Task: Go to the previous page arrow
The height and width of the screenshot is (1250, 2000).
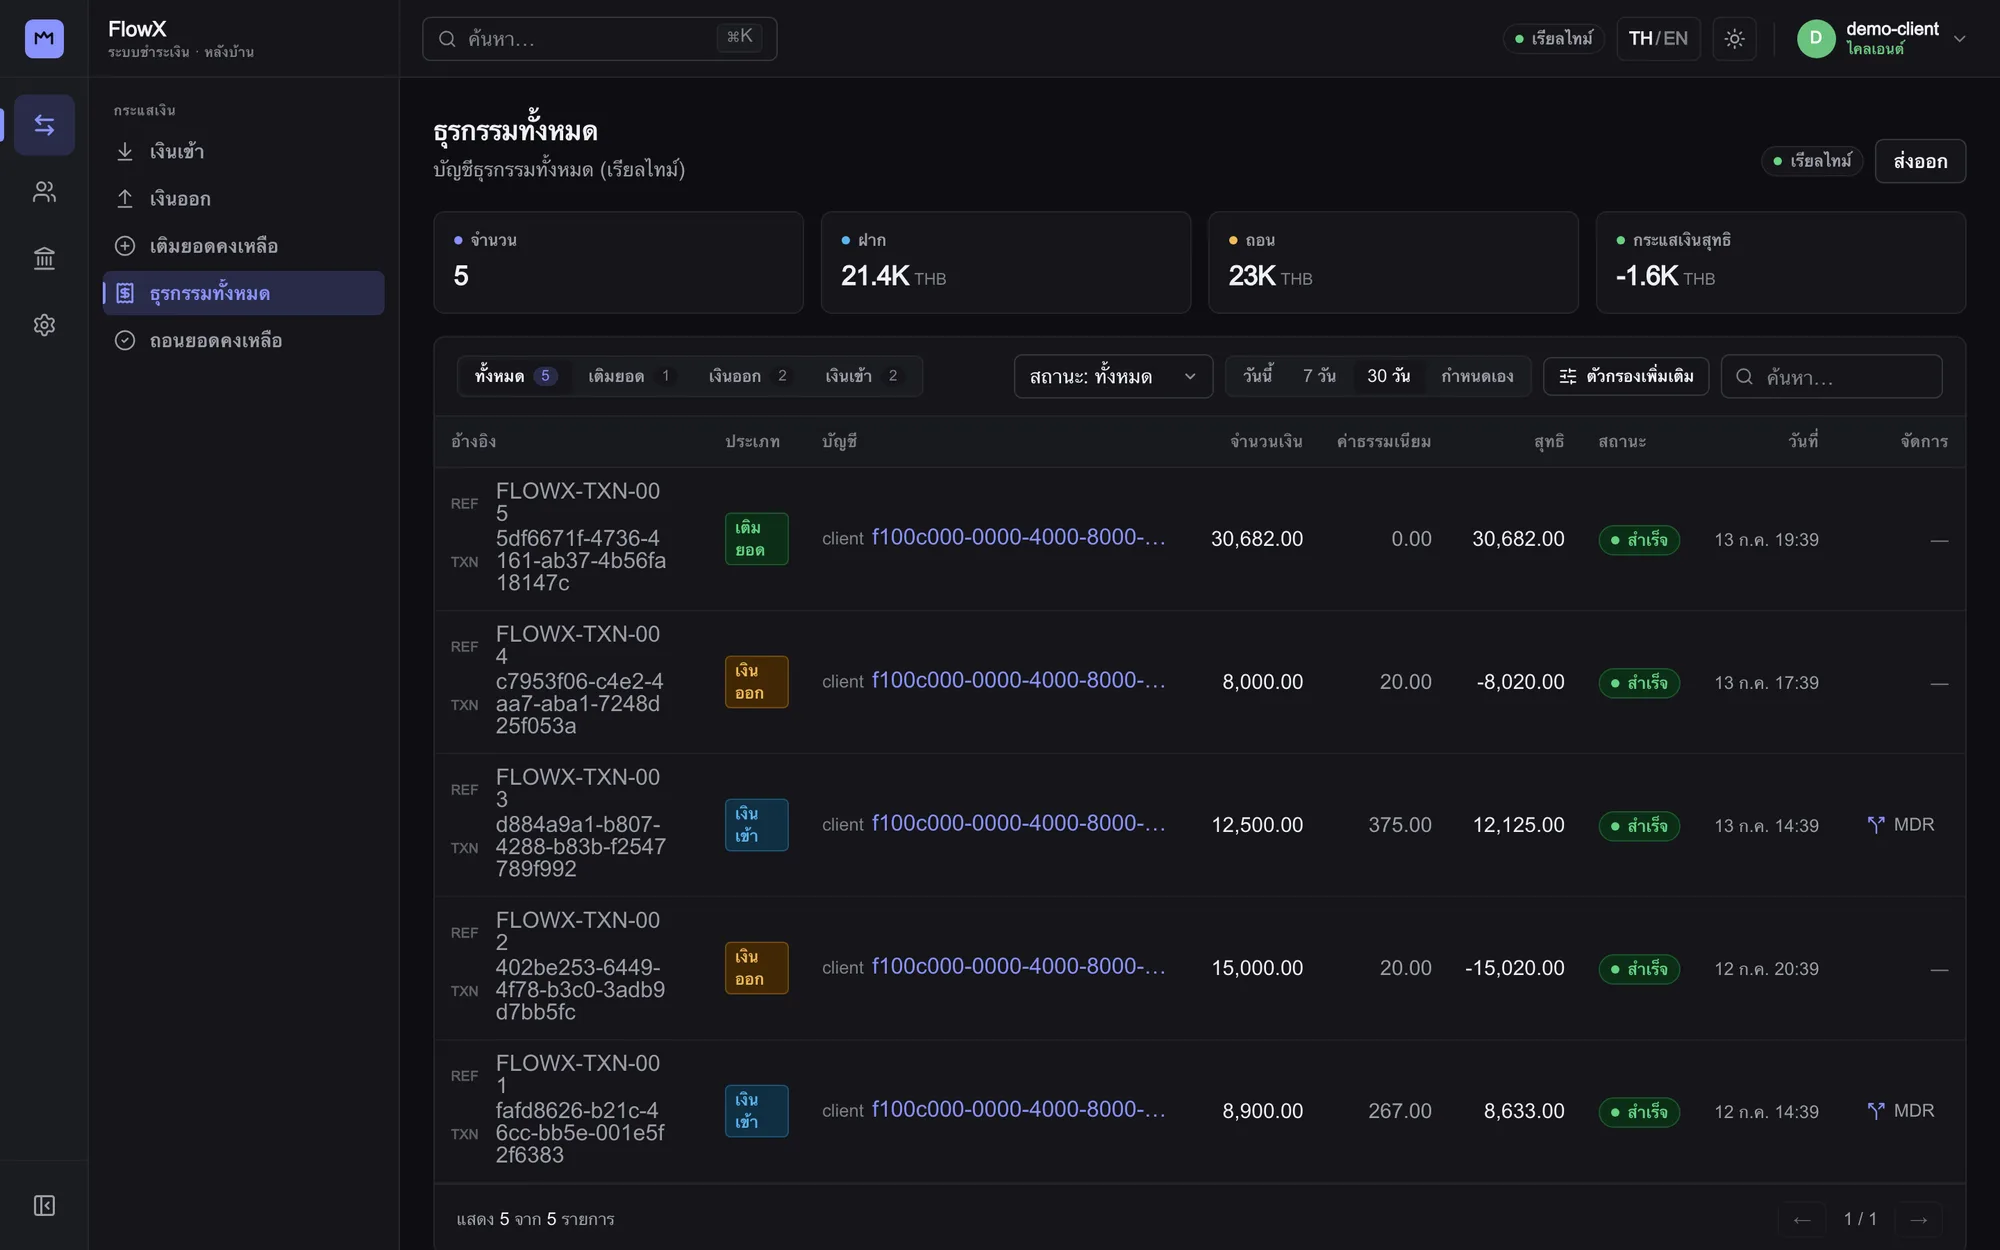Action: point(1802,1219)
